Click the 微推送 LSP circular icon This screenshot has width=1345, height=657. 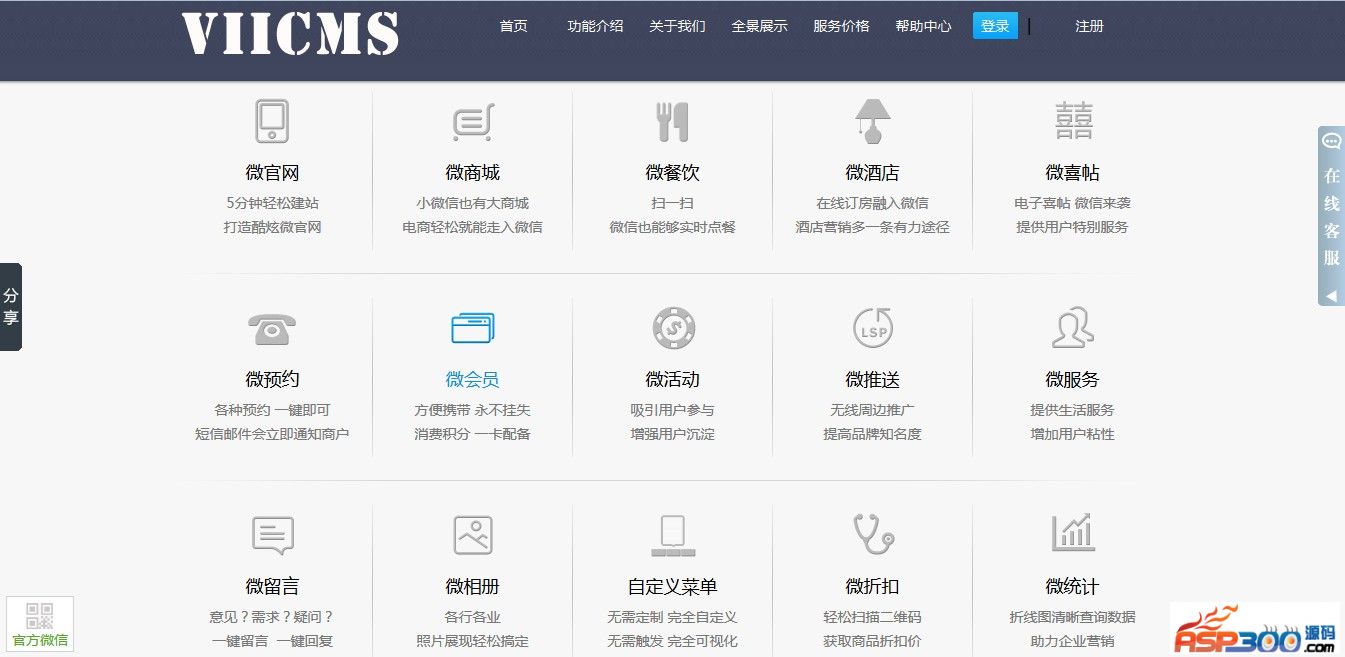(873, 328)
